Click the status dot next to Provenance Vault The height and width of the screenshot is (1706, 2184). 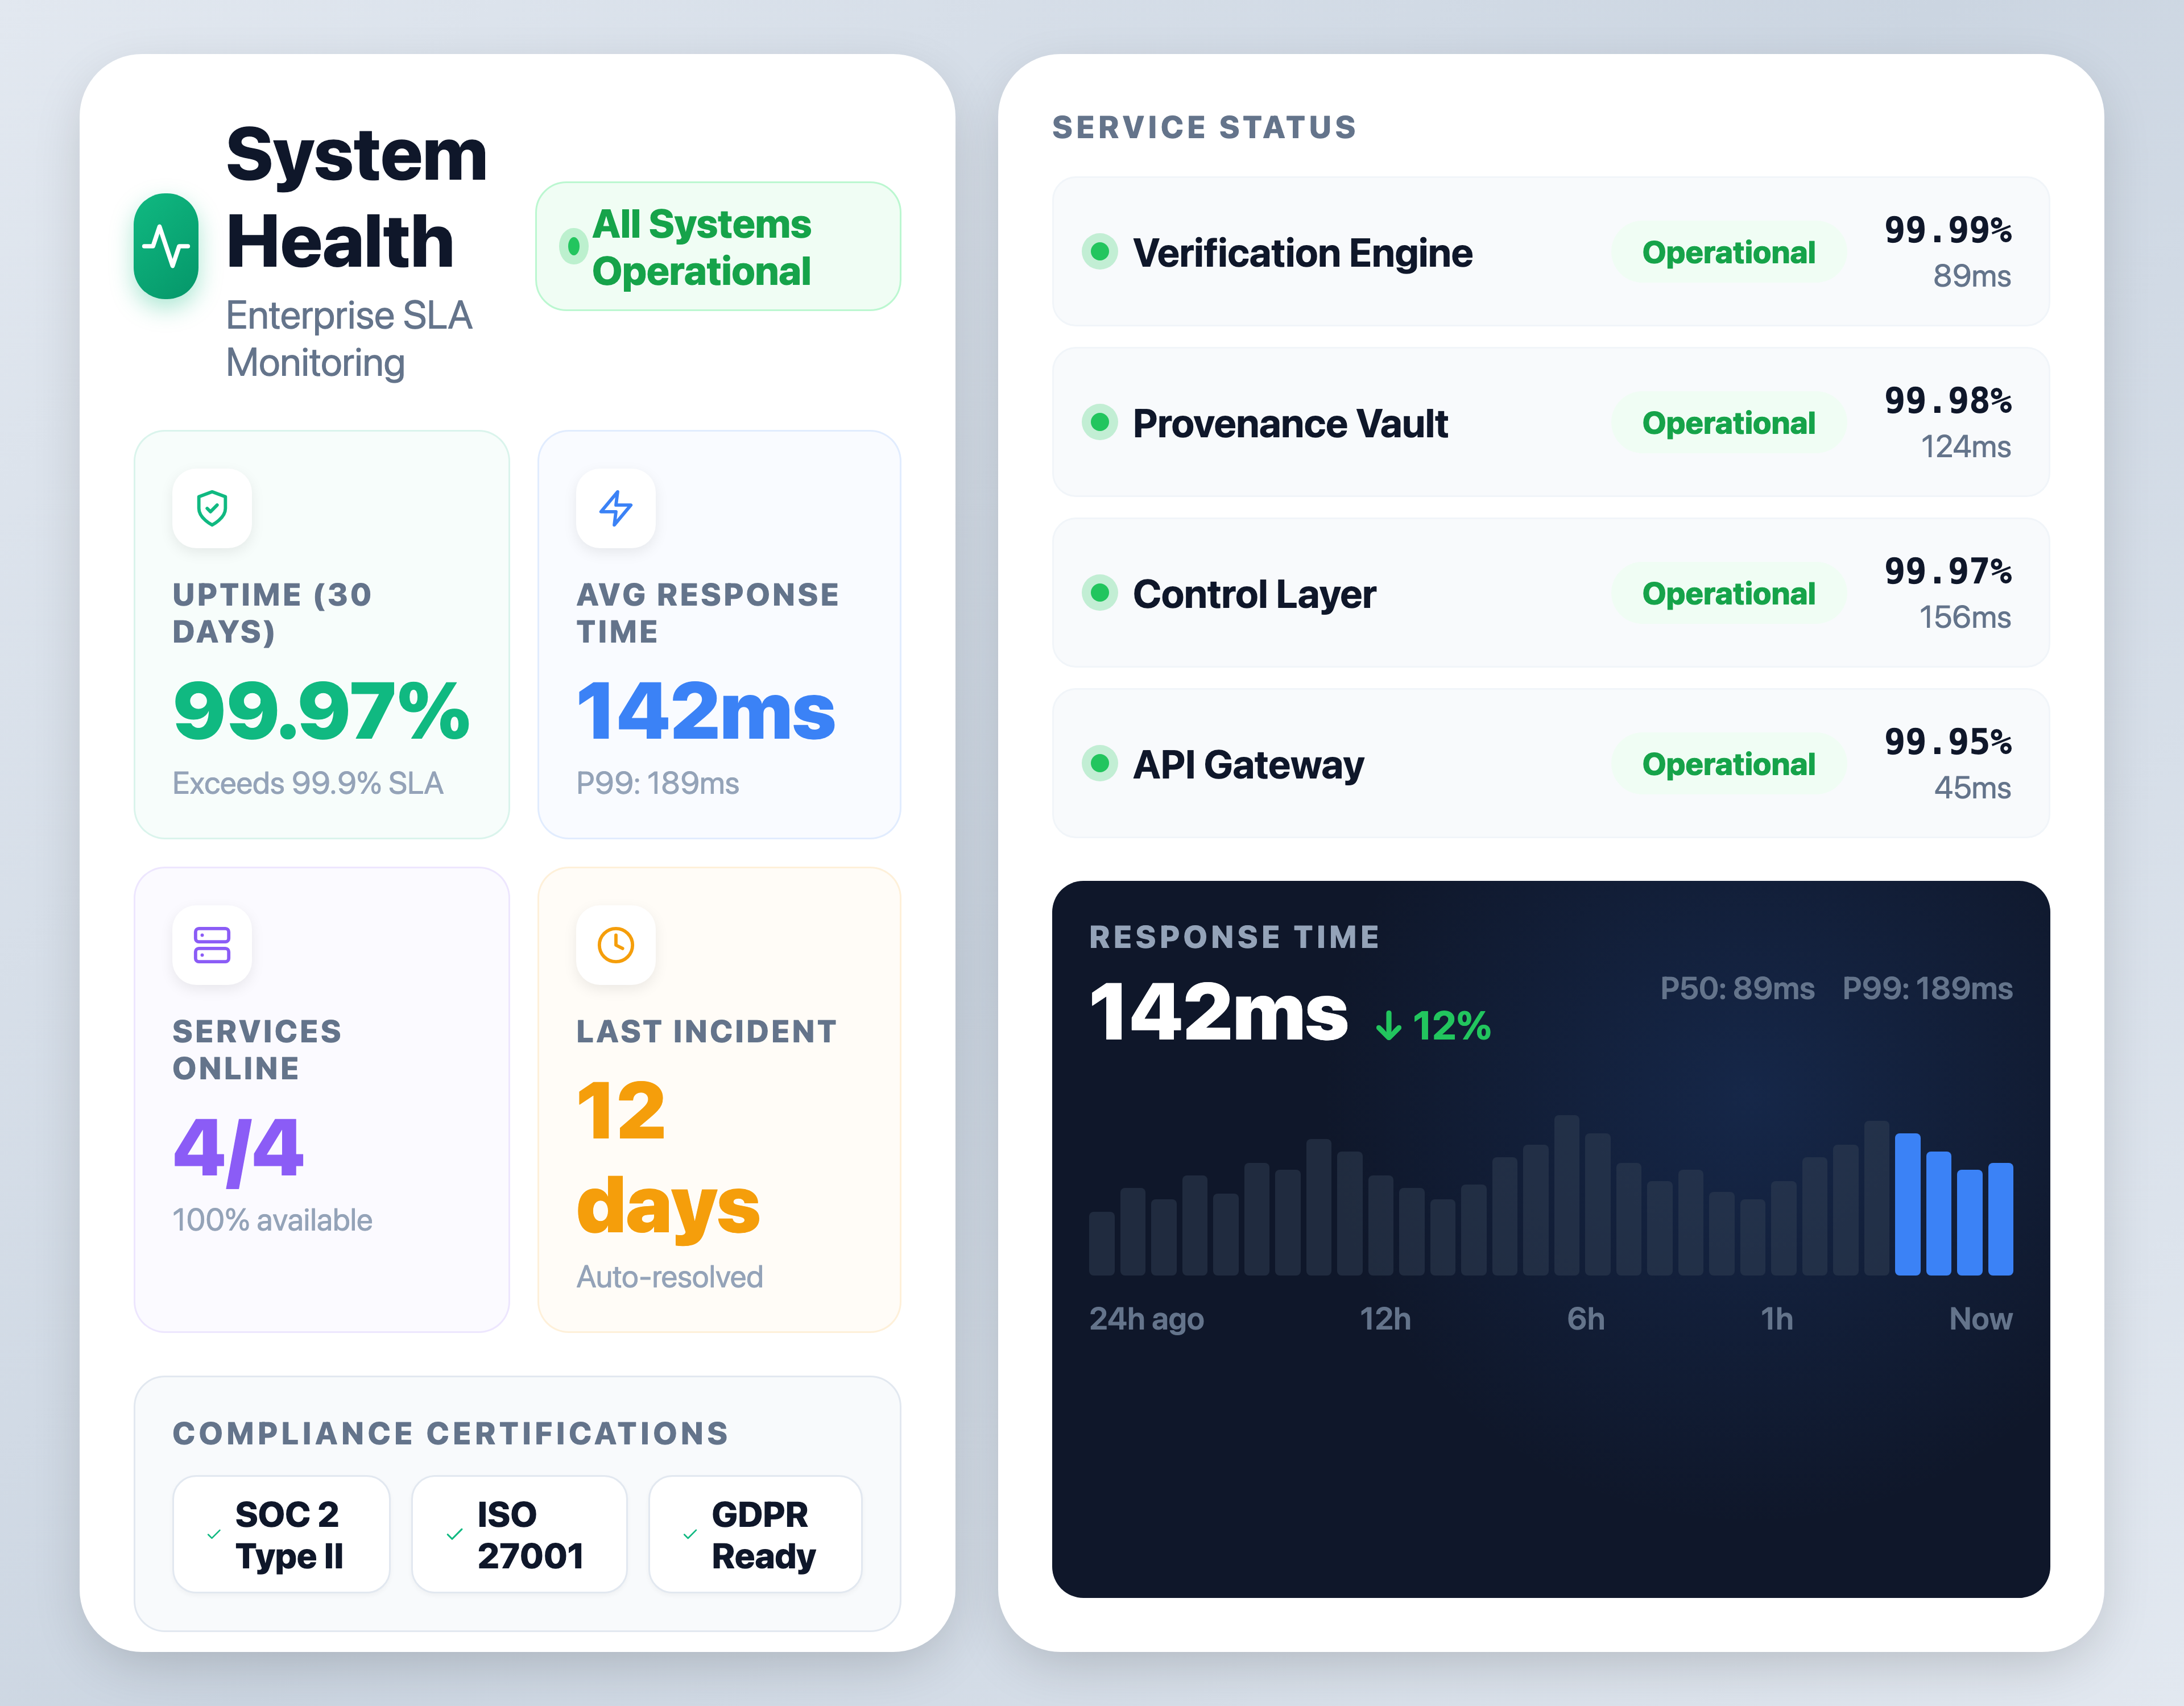point(1100,423)
